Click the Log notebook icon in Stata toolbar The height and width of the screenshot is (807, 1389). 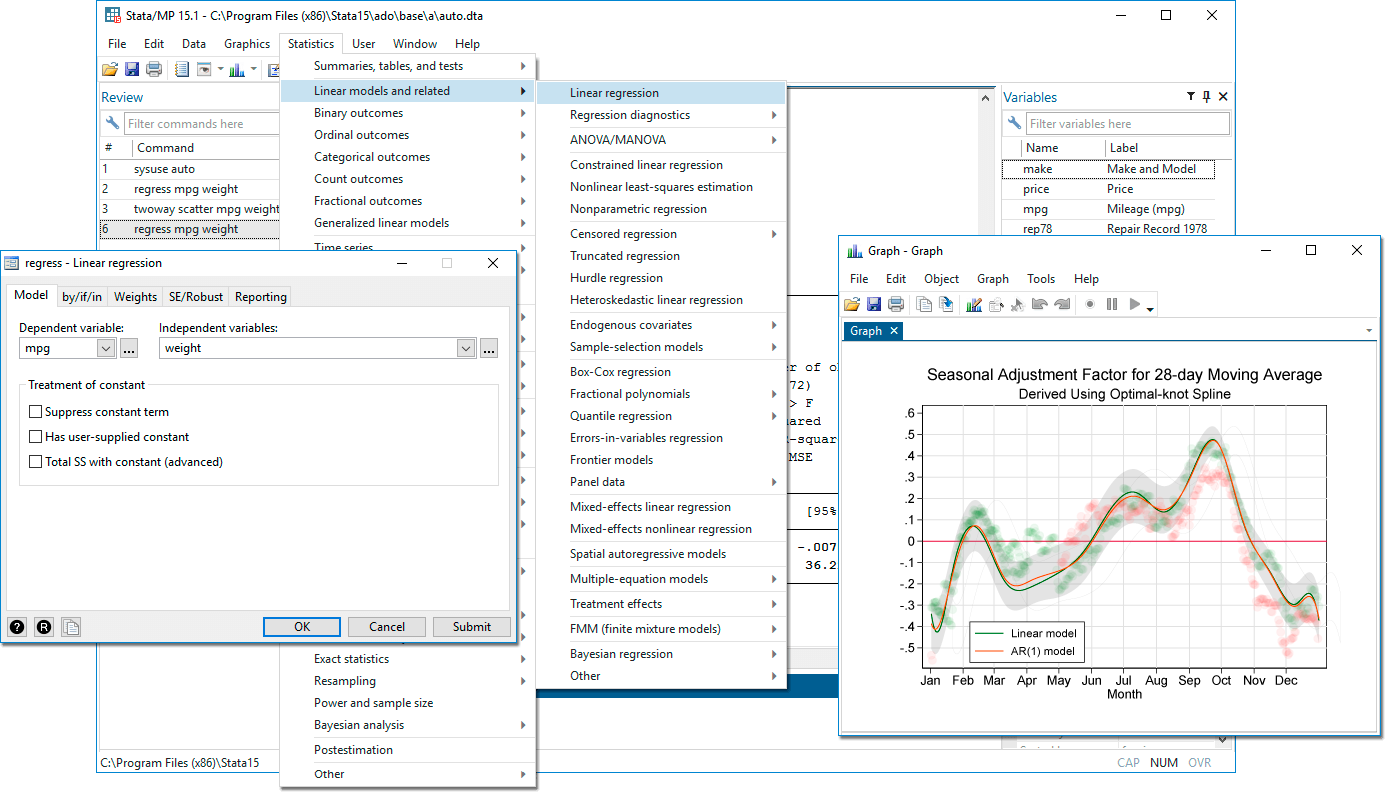tap(182, 70)
